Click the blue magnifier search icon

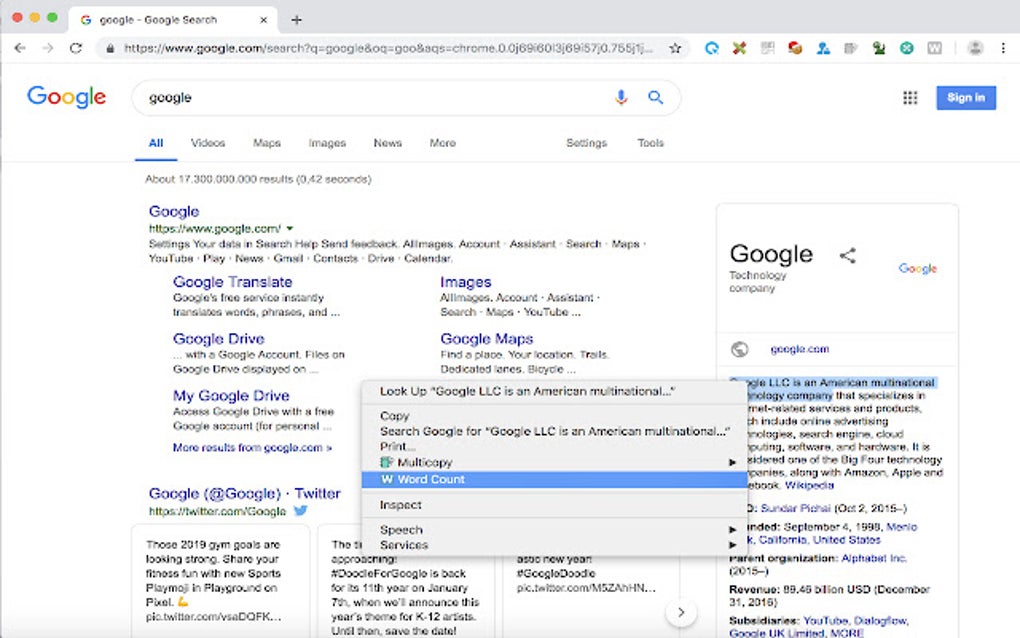pyautogui.click(x=656, y=98)
